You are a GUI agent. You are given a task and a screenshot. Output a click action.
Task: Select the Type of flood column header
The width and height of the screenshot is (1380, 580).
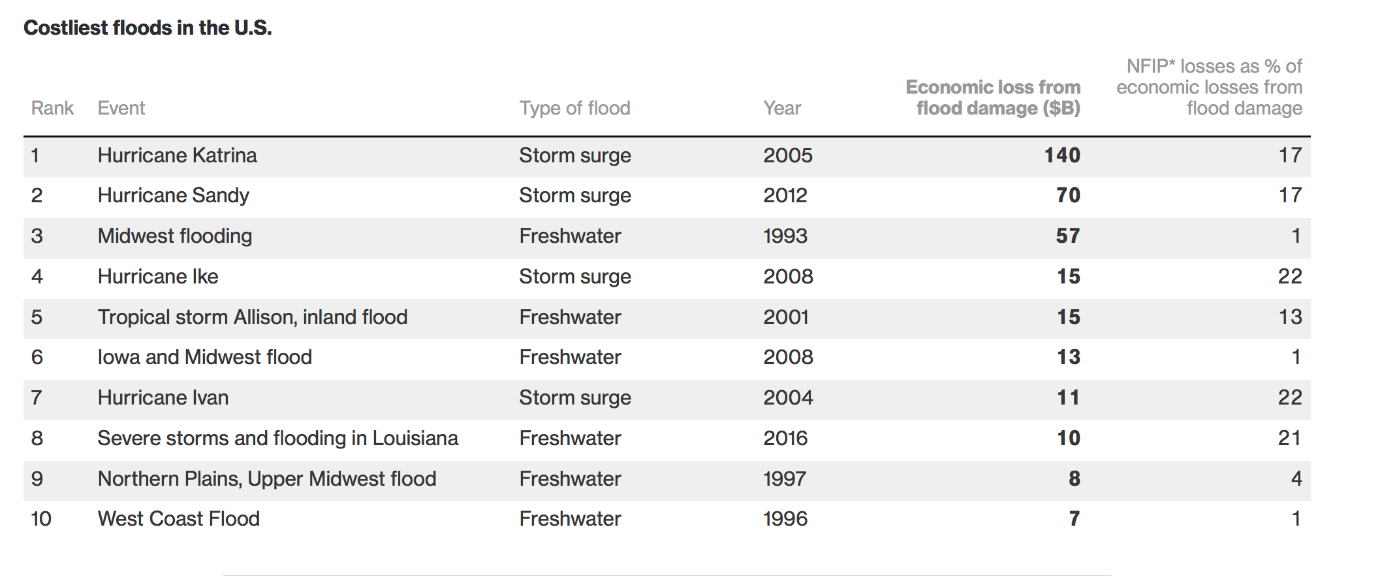pos(575,108)
